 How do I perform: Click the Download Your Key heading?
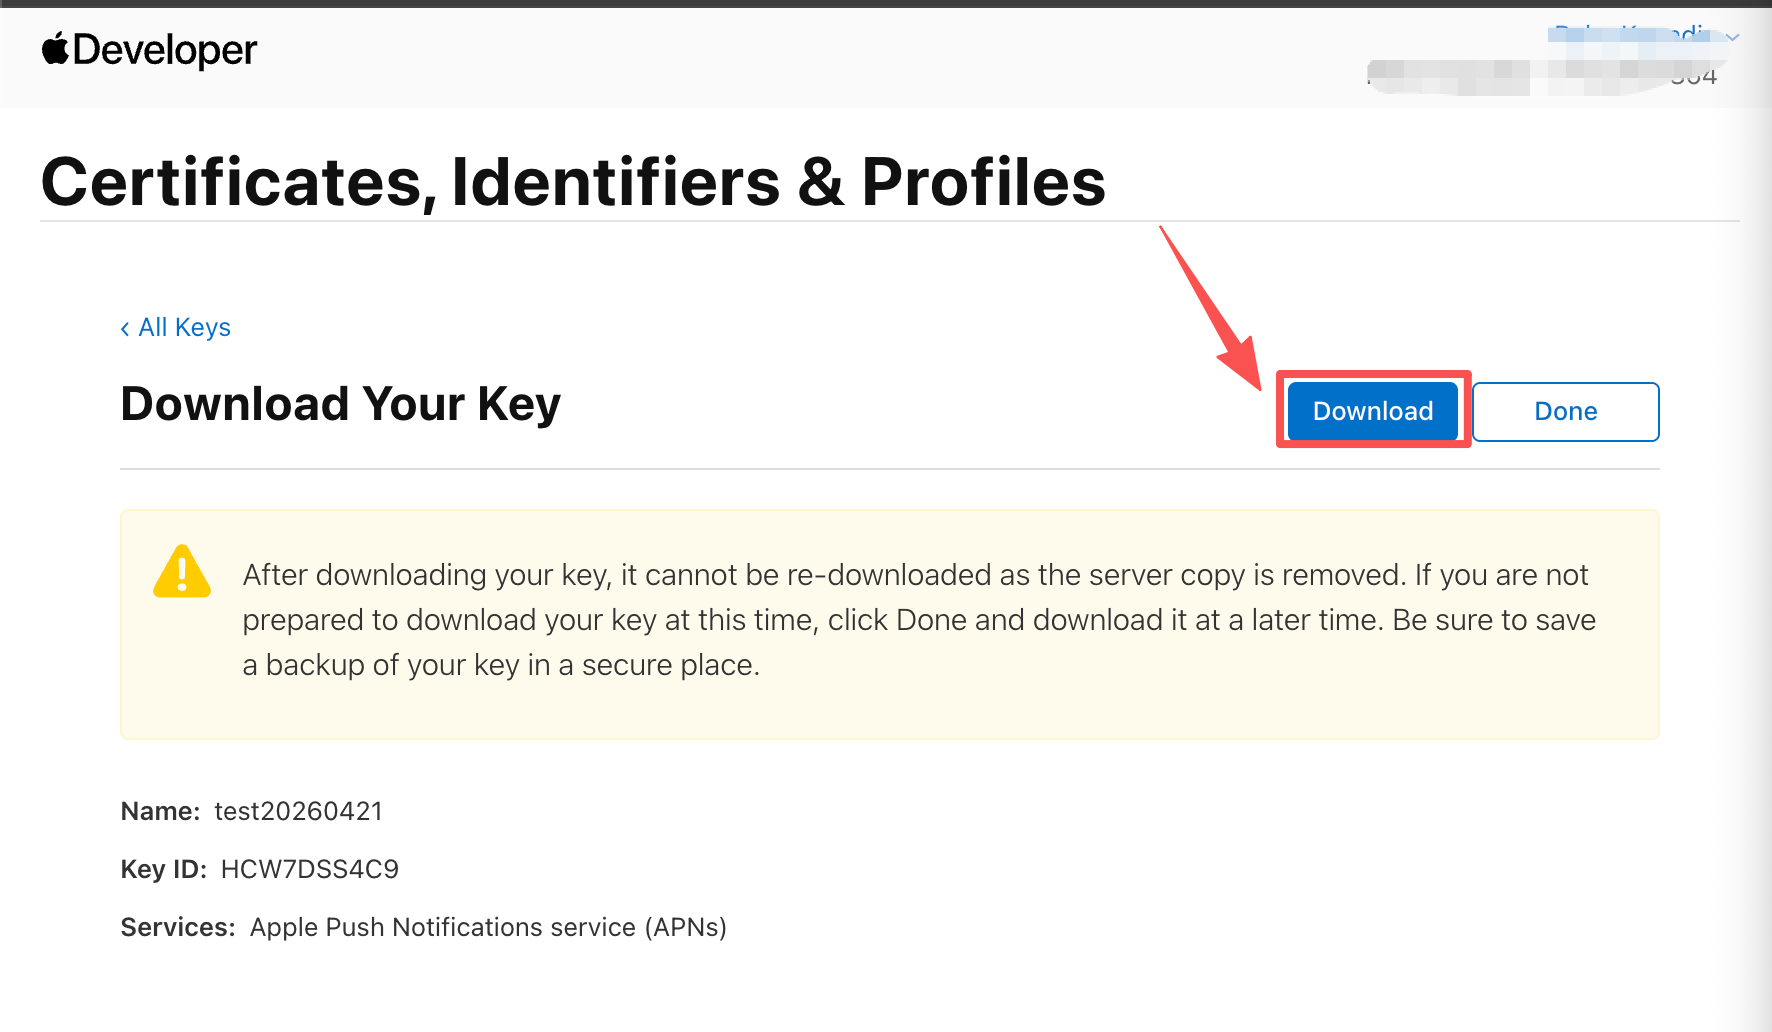(x=340, y=404)
